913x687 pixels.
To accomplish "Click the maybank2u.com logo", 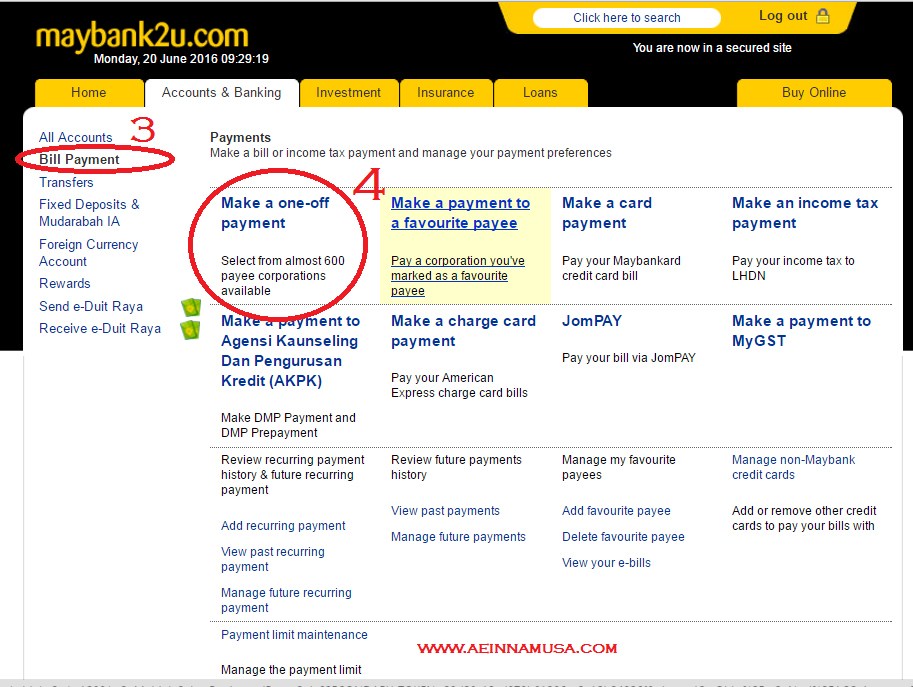I will 142,36.
